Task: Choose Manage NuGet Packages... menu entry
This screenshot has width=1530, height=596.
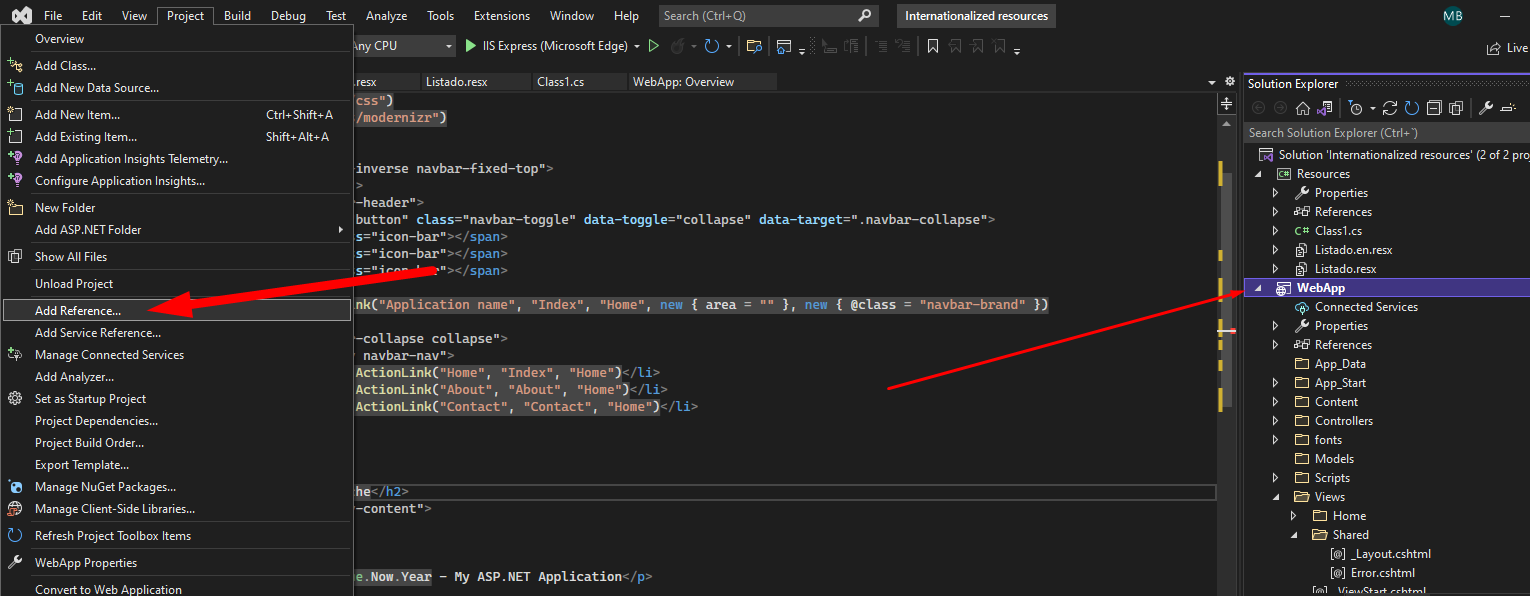Action: (105, 487)
